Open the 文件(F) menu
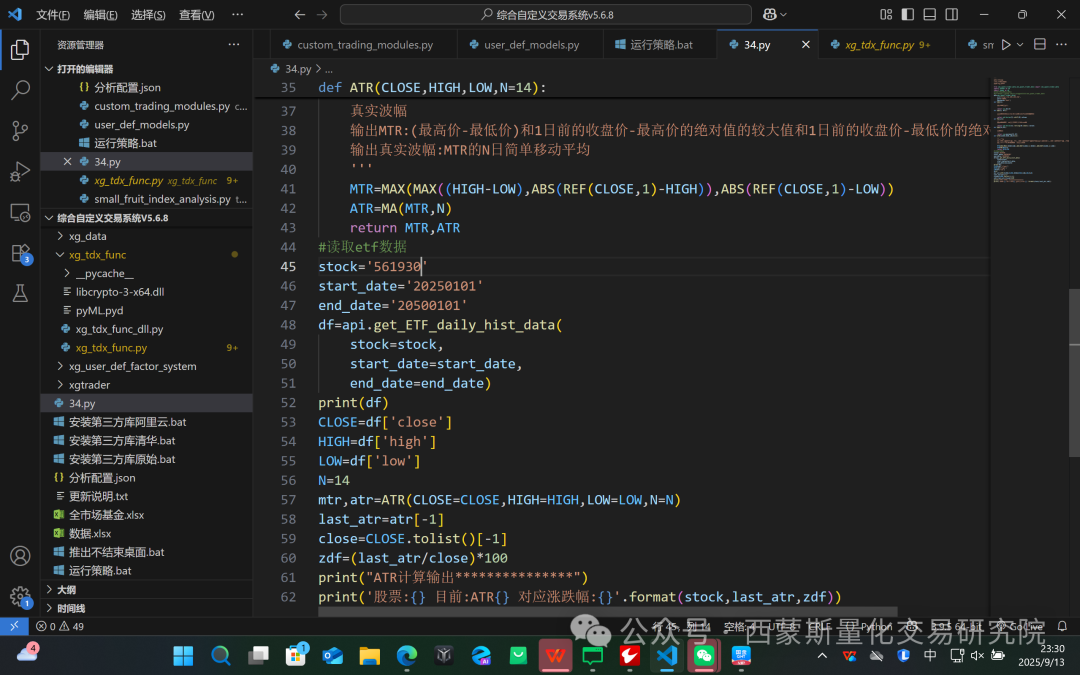 click(x=52, y=14)
